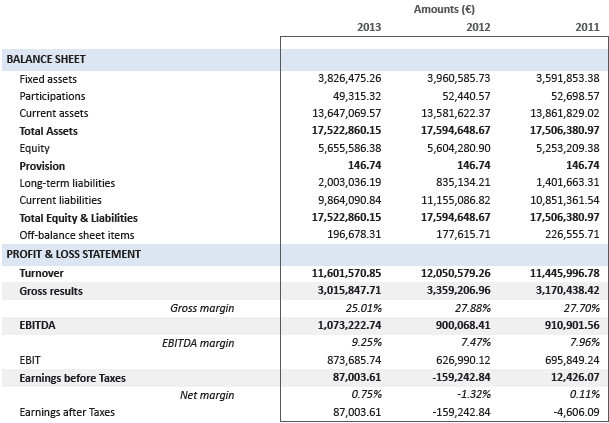Select the 2011 Equity value 5,253,209.38

click(557, 149)
